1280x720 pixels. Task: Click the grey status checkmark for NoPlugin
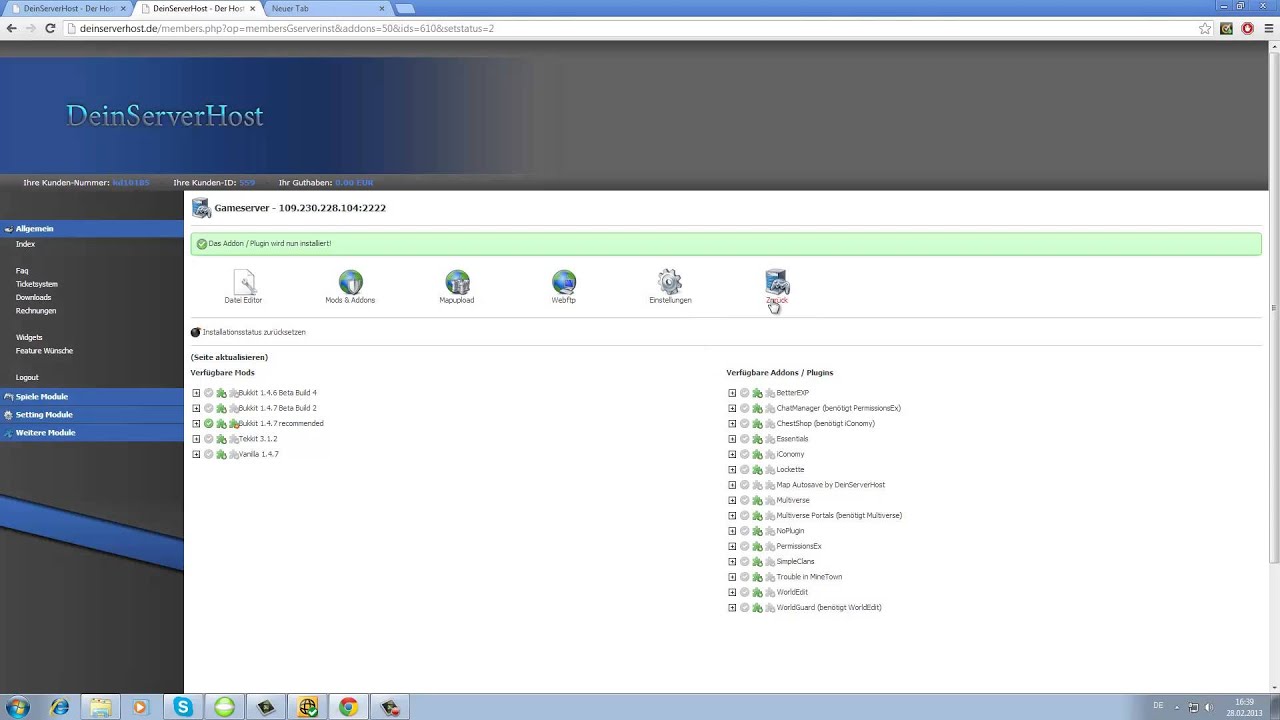(x=745, y=531)
